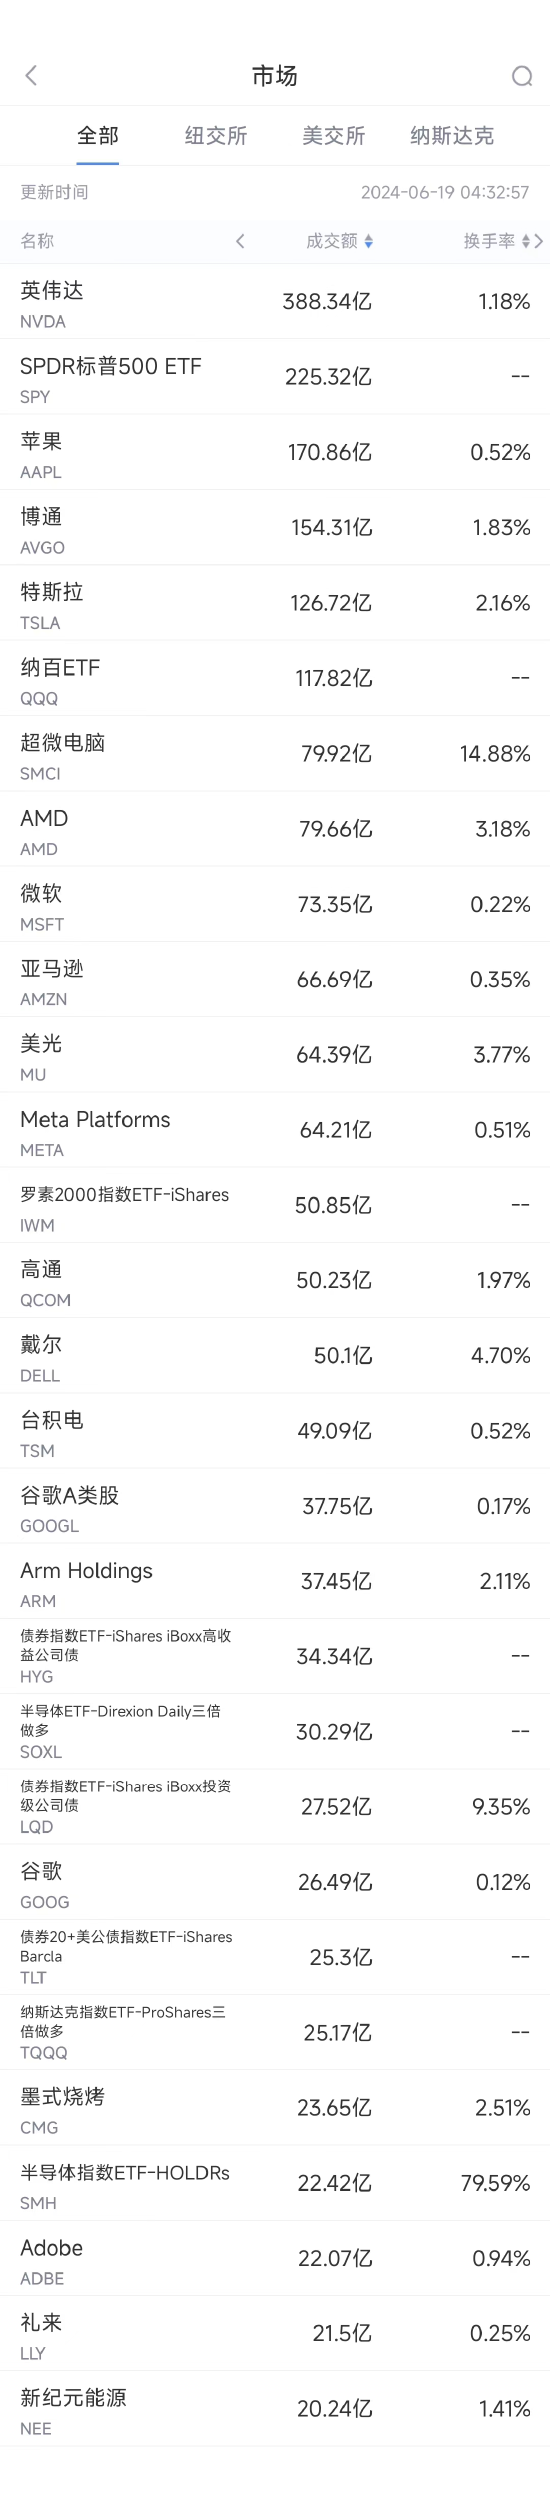
Task: Open the 英伟达 NVDA stock row
Action: [275, 302]
